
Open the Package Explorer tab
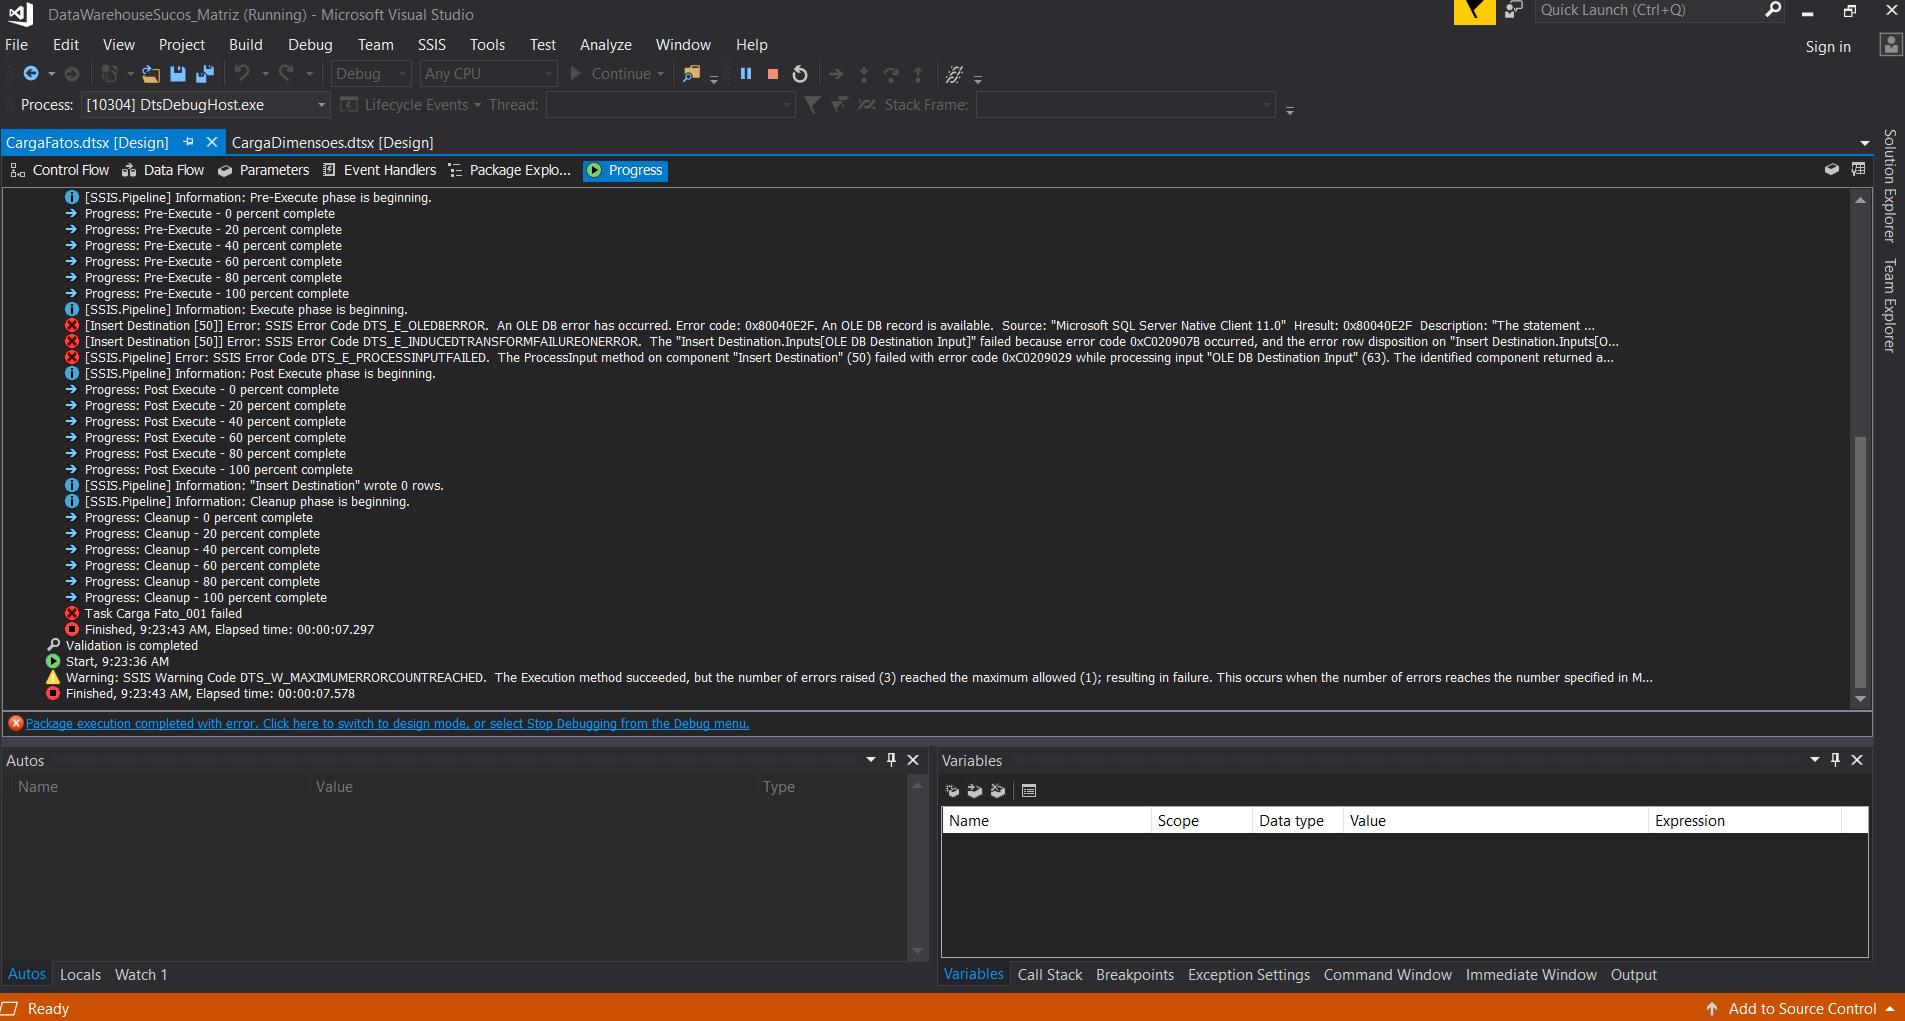[x=509, y=170]
